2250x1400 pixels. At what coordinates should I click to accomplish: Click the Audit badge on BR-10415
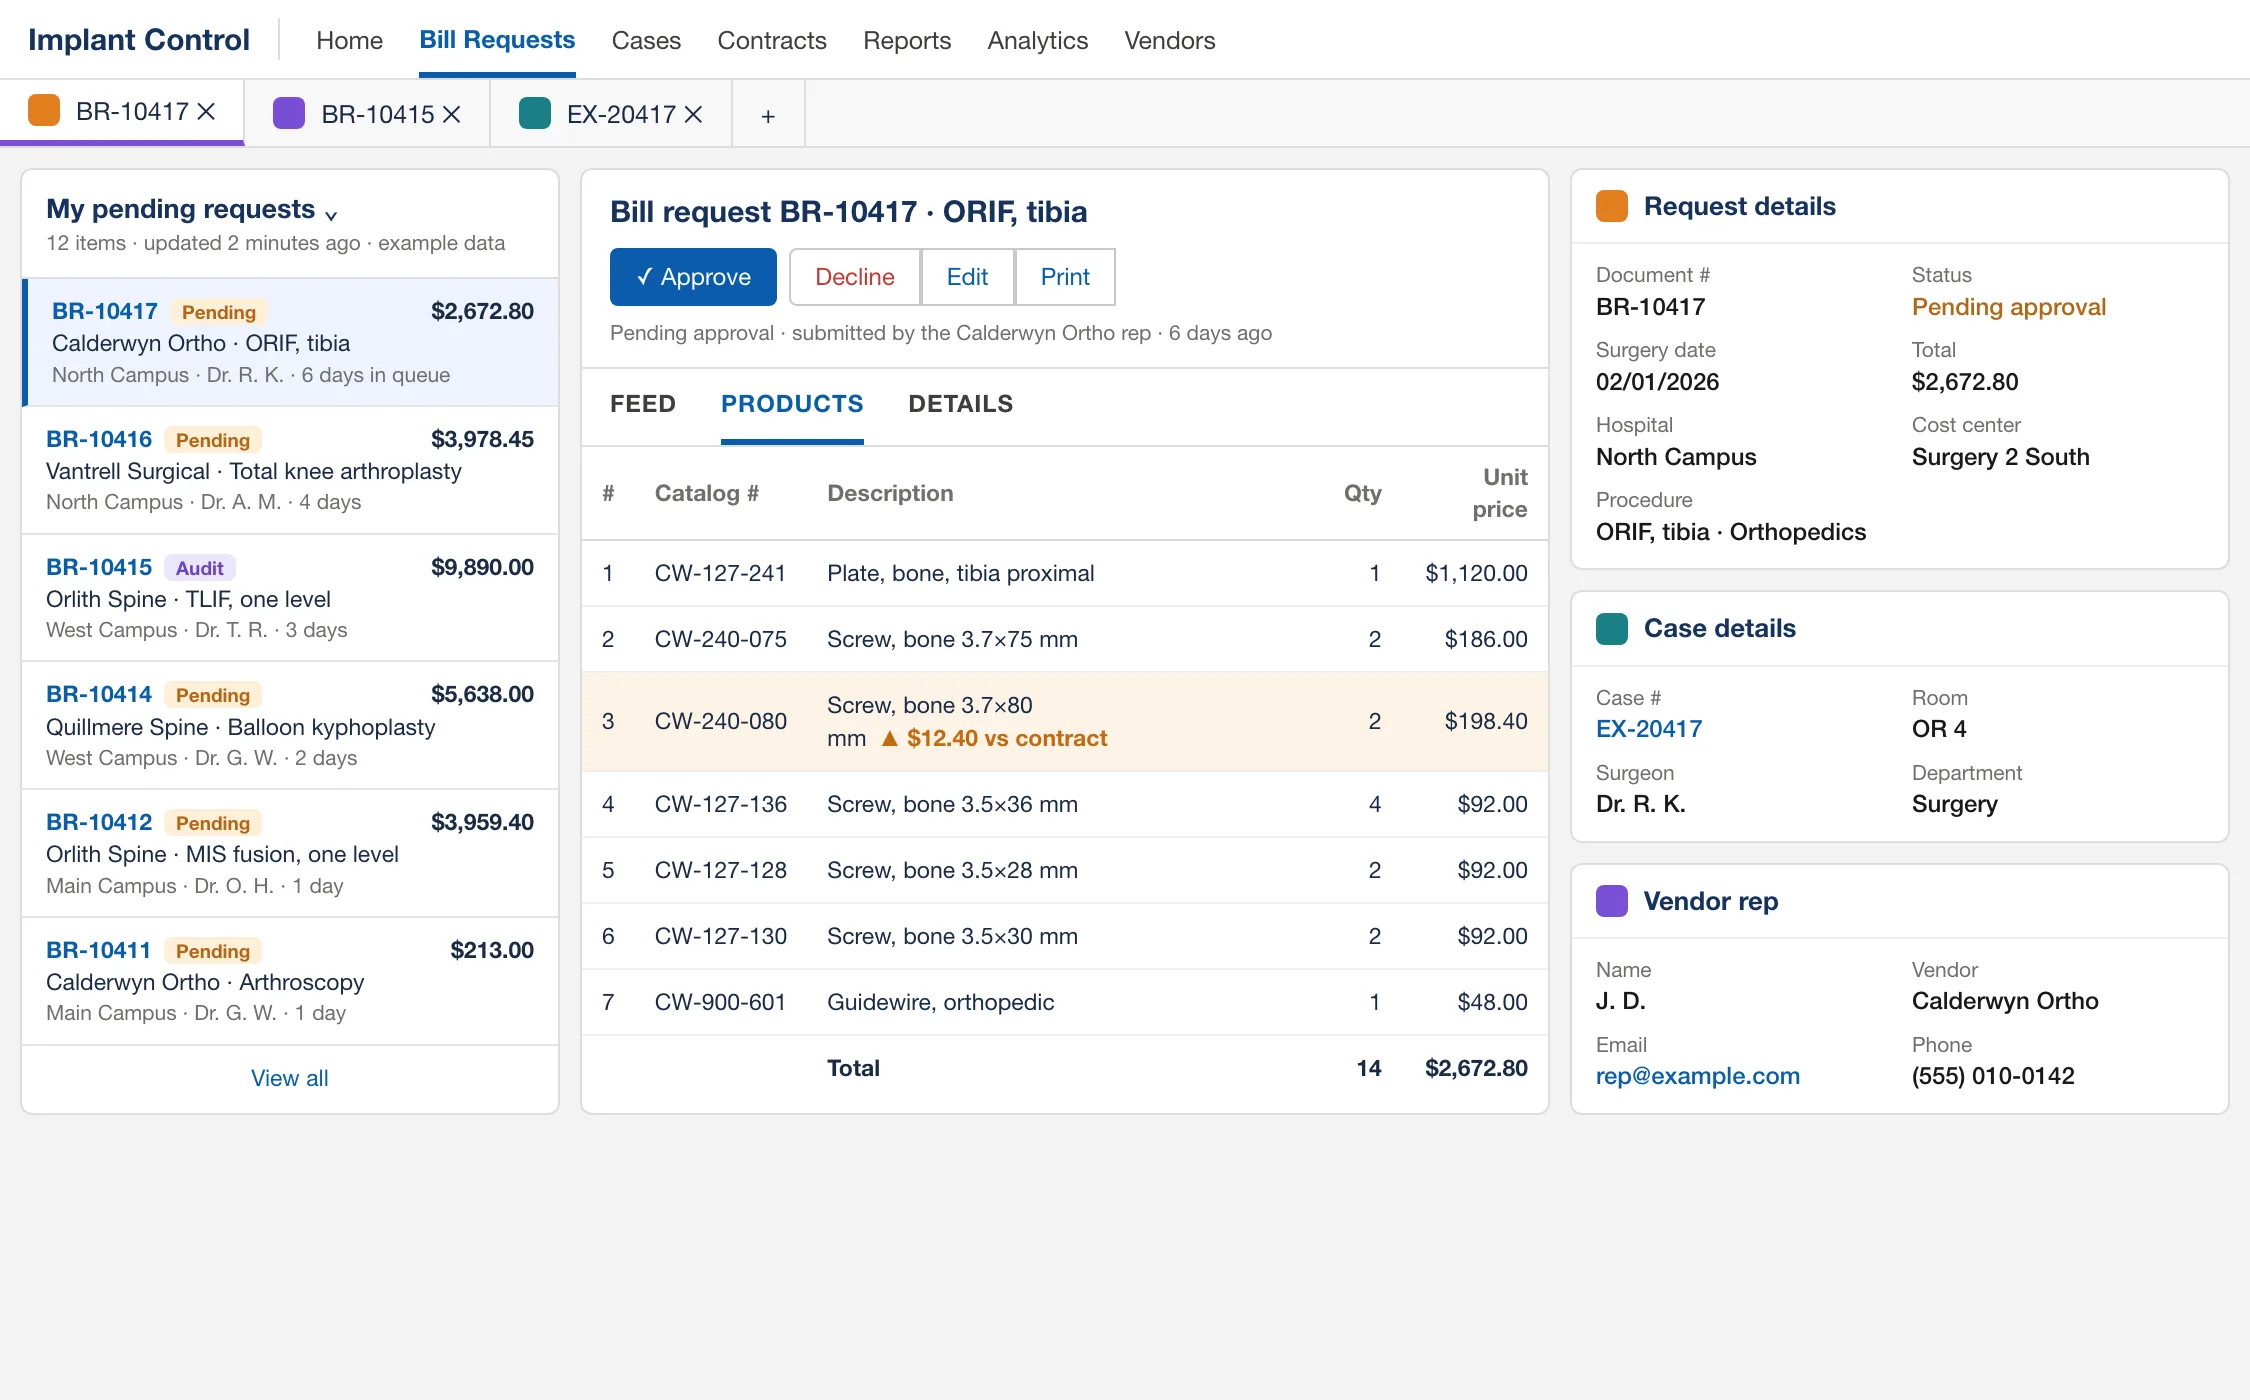click(x=200, y=568)
